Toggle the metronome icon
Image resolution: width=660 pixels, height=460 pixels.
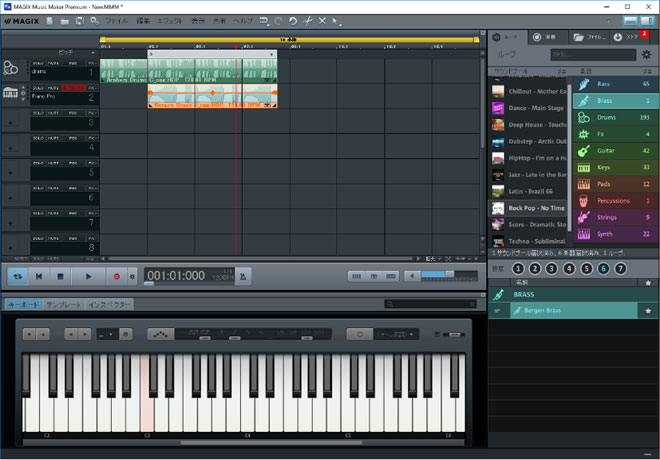point(244,276)
